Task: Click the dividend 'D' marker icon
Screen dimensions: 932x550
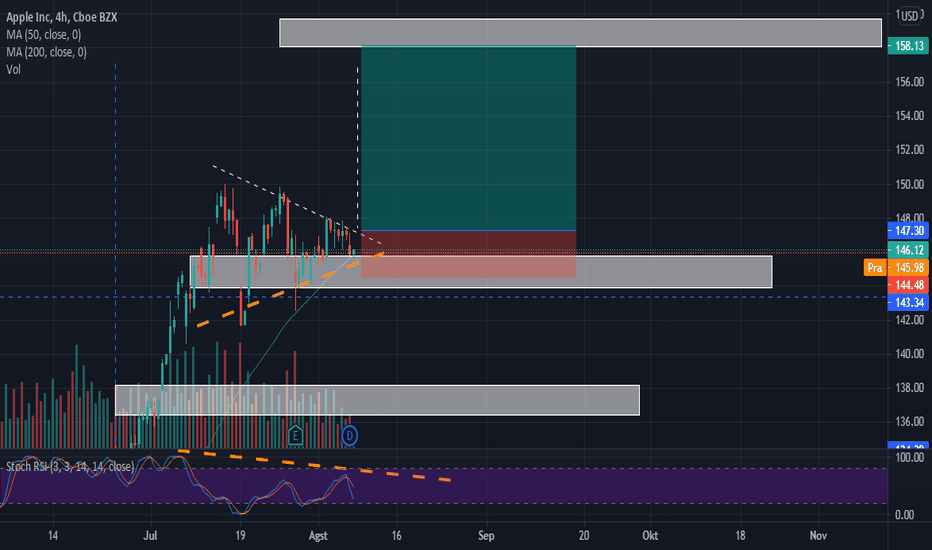Action: pyautogui.click(x=350, y=436)
